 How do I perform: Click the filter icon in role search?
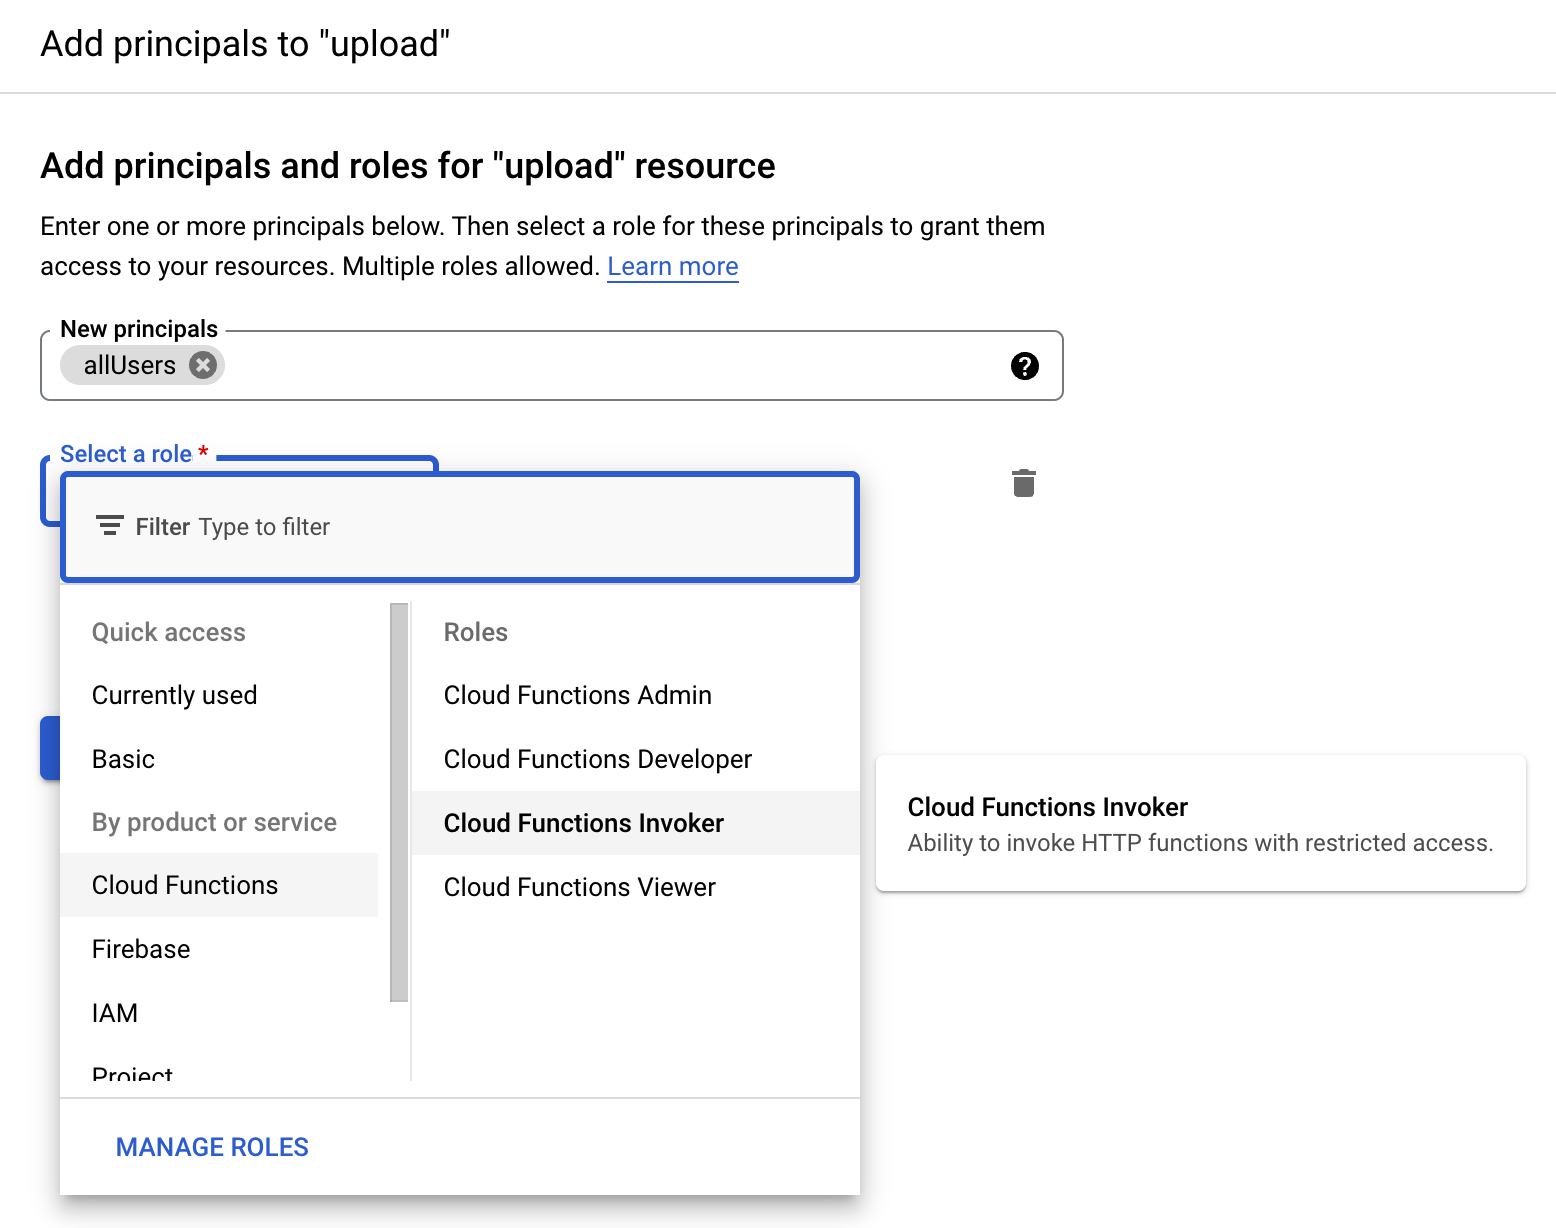click(x=109, y=526)
